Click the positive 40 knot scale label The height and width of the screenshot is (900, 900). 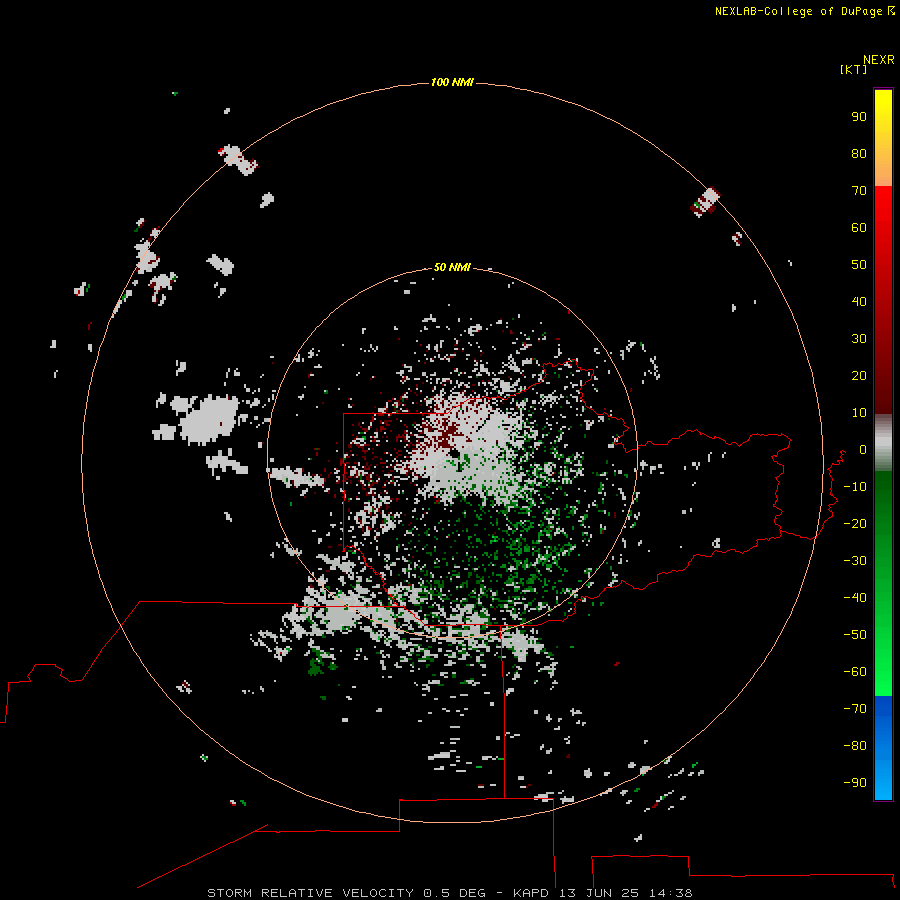pyautogui.click(x=859, y=301)
